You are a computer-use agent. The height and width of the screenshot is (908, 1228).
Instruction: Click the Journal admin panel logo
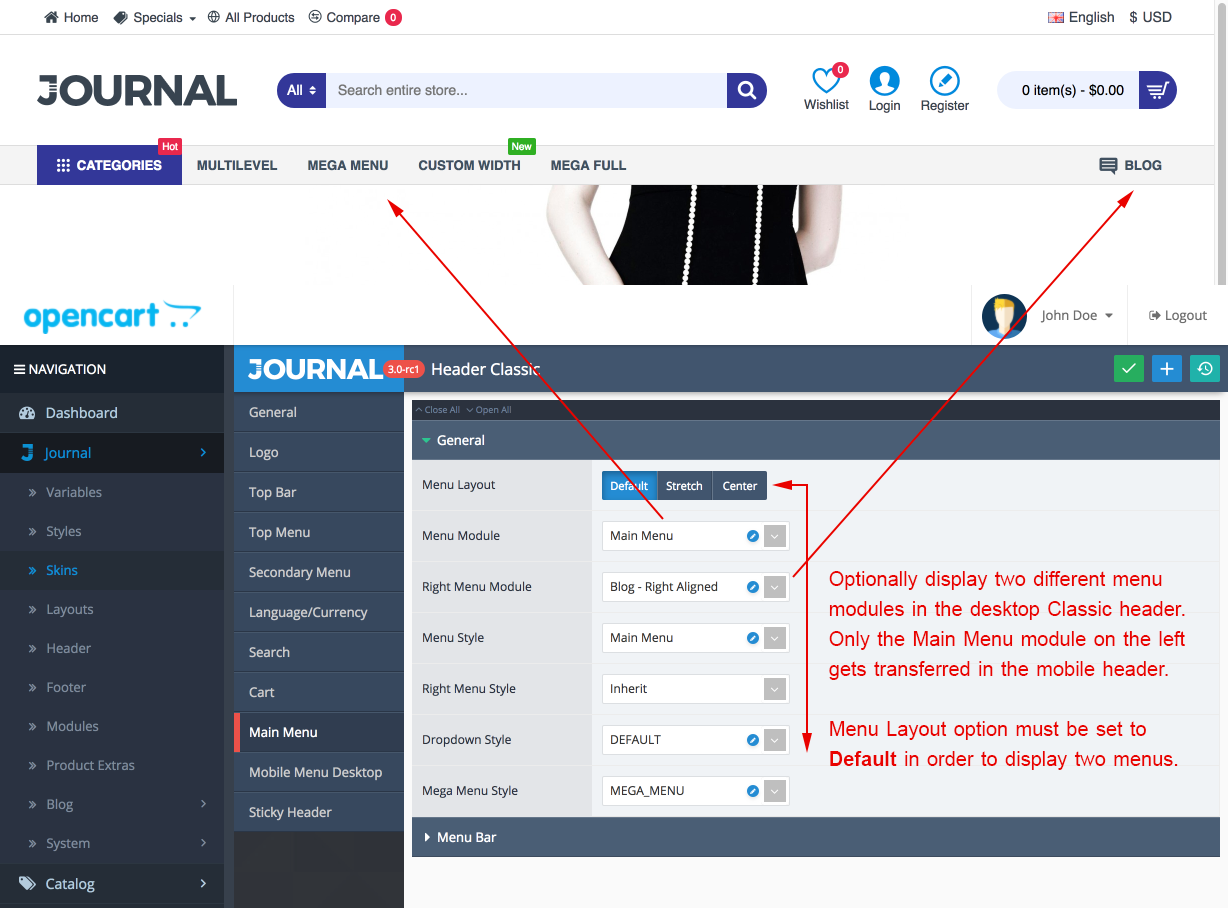[x=314, y=369]
